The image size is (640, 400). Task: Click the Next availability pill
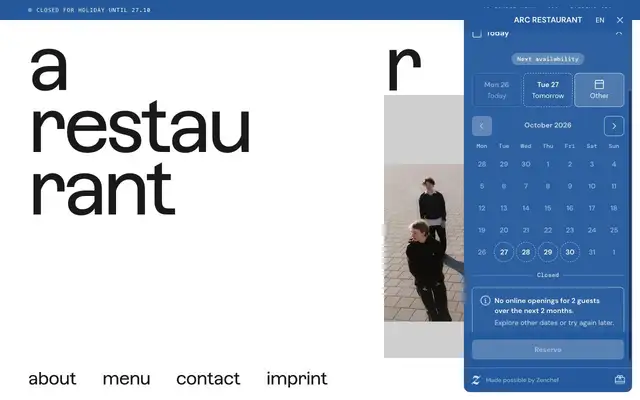pos(548,59)
